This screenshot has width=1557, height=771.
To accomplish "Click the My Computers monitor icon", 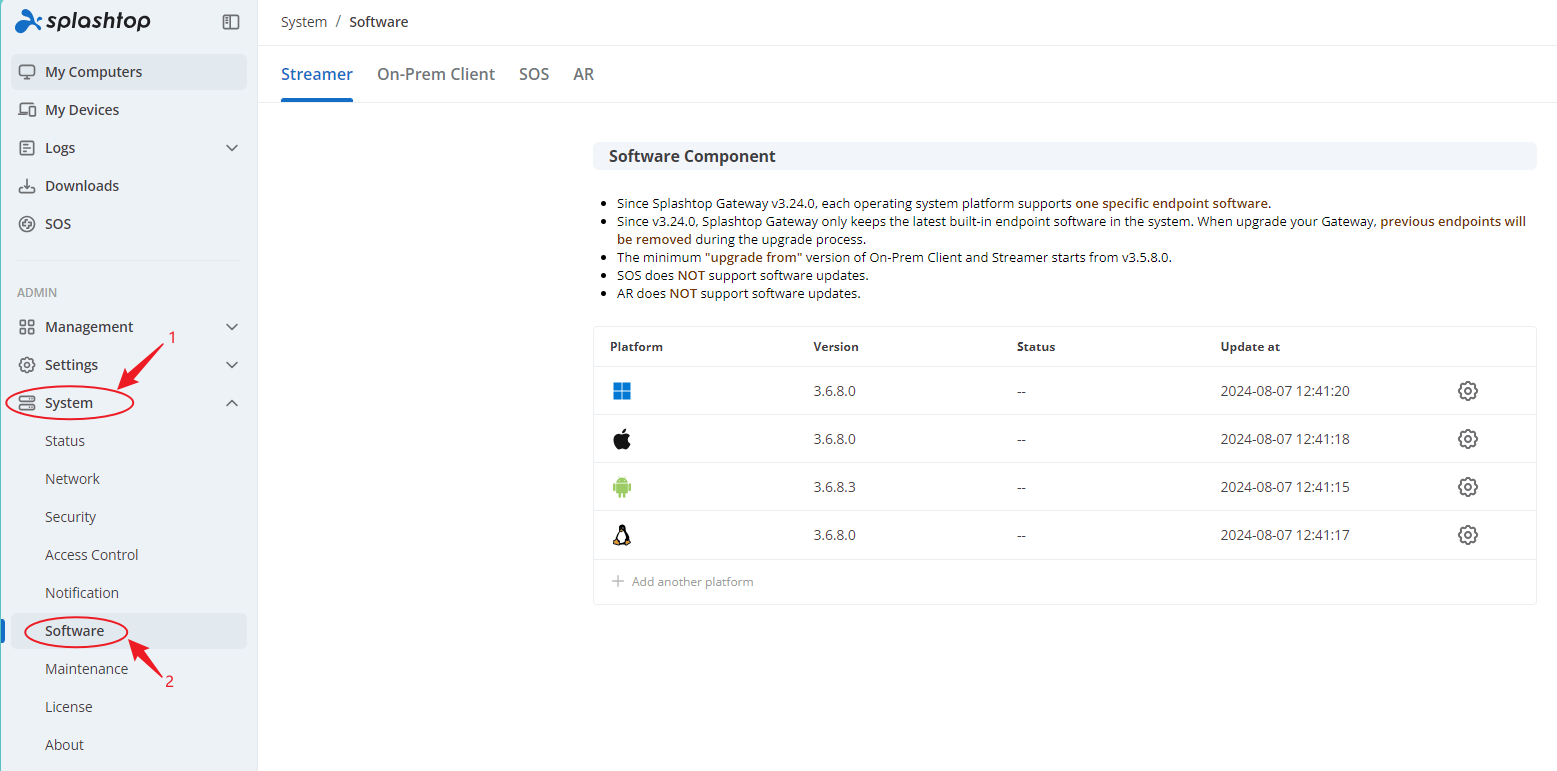I will (27, 72).
